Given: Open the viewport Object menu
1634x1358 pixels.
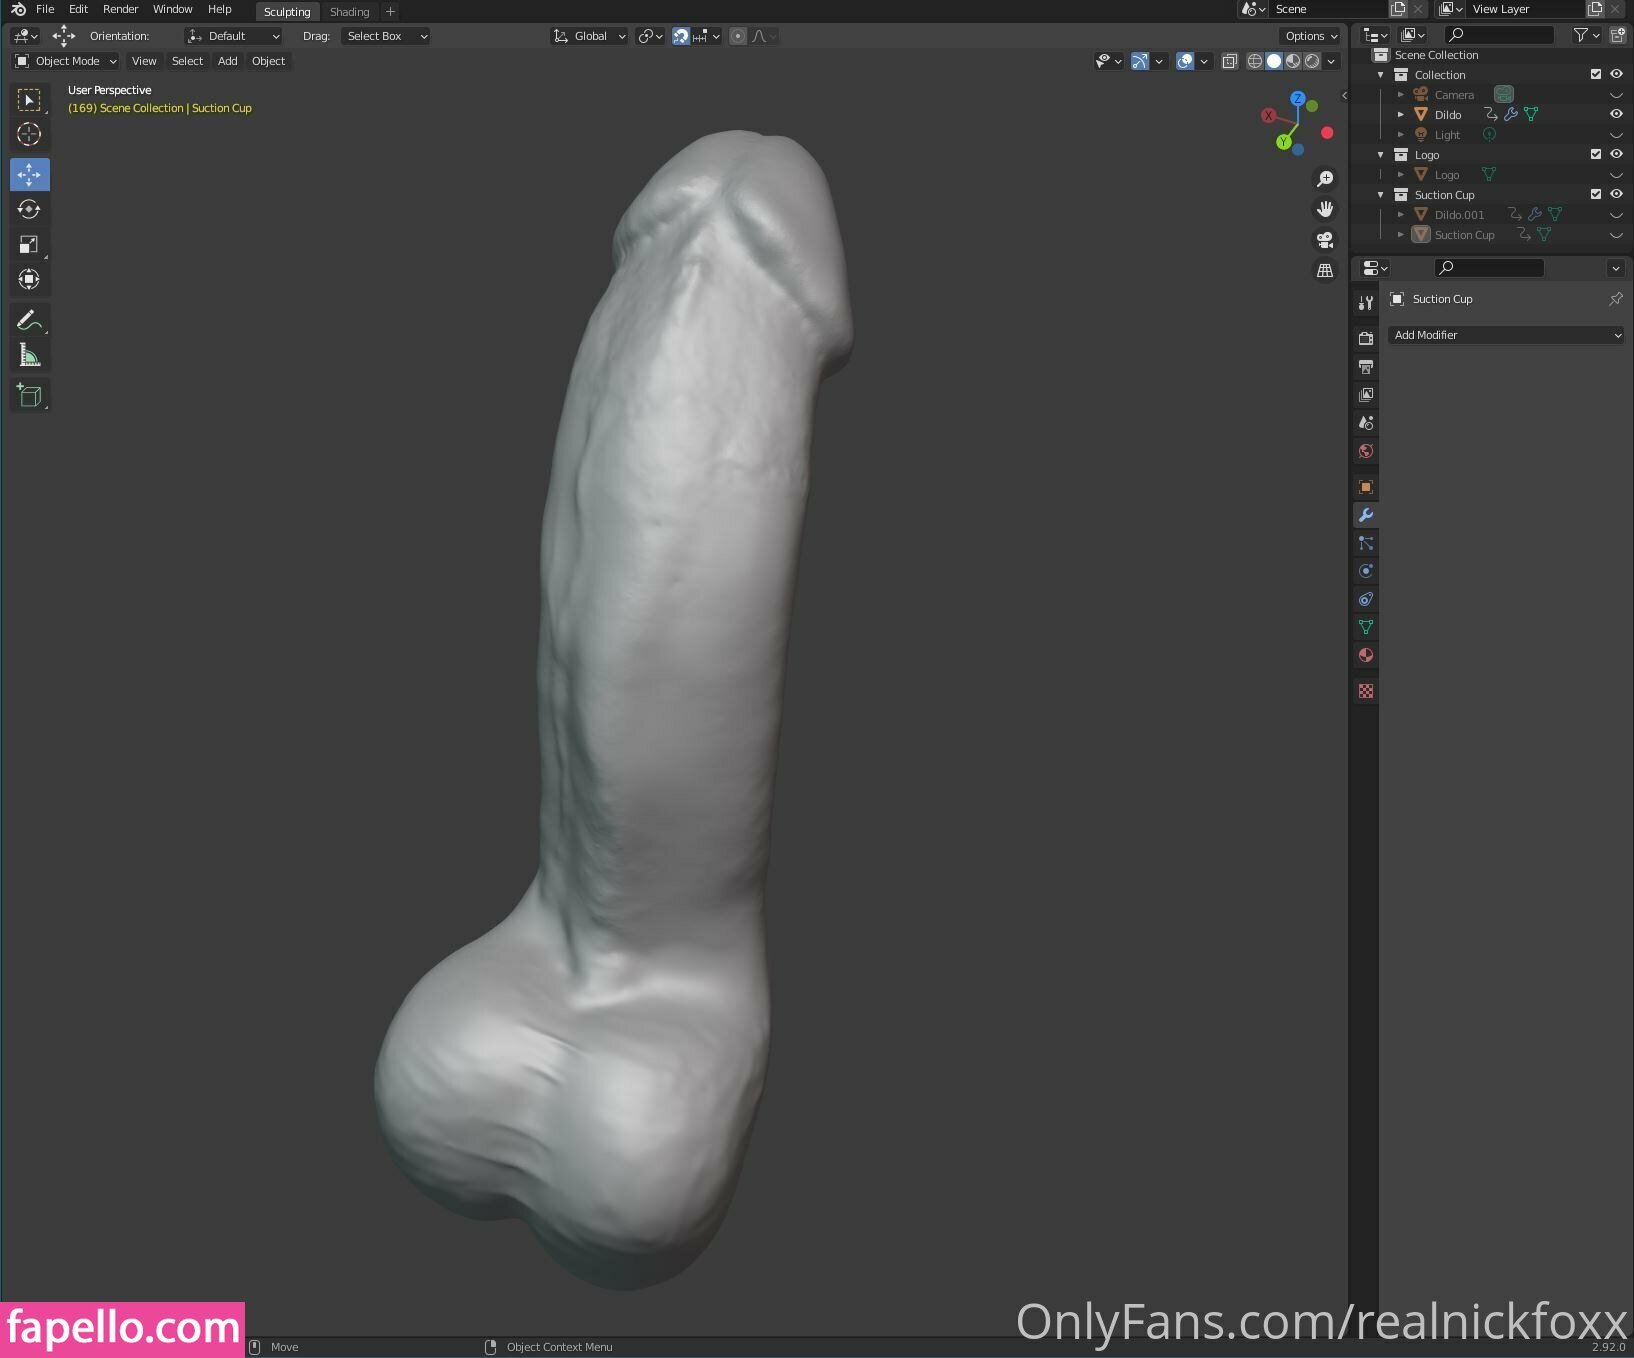Looking at the screenshot, I should point(268,61).
